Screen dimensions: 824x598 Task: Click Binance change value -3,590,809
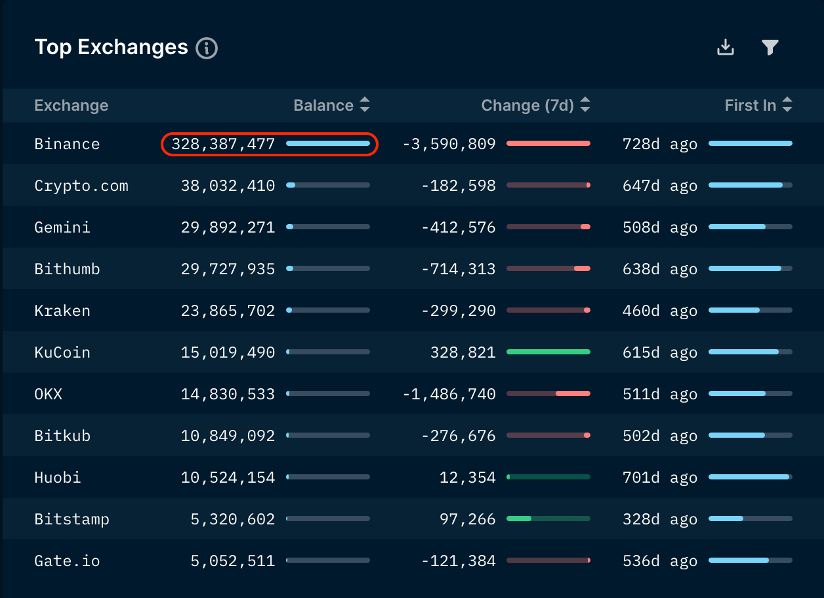coord(449,144)
